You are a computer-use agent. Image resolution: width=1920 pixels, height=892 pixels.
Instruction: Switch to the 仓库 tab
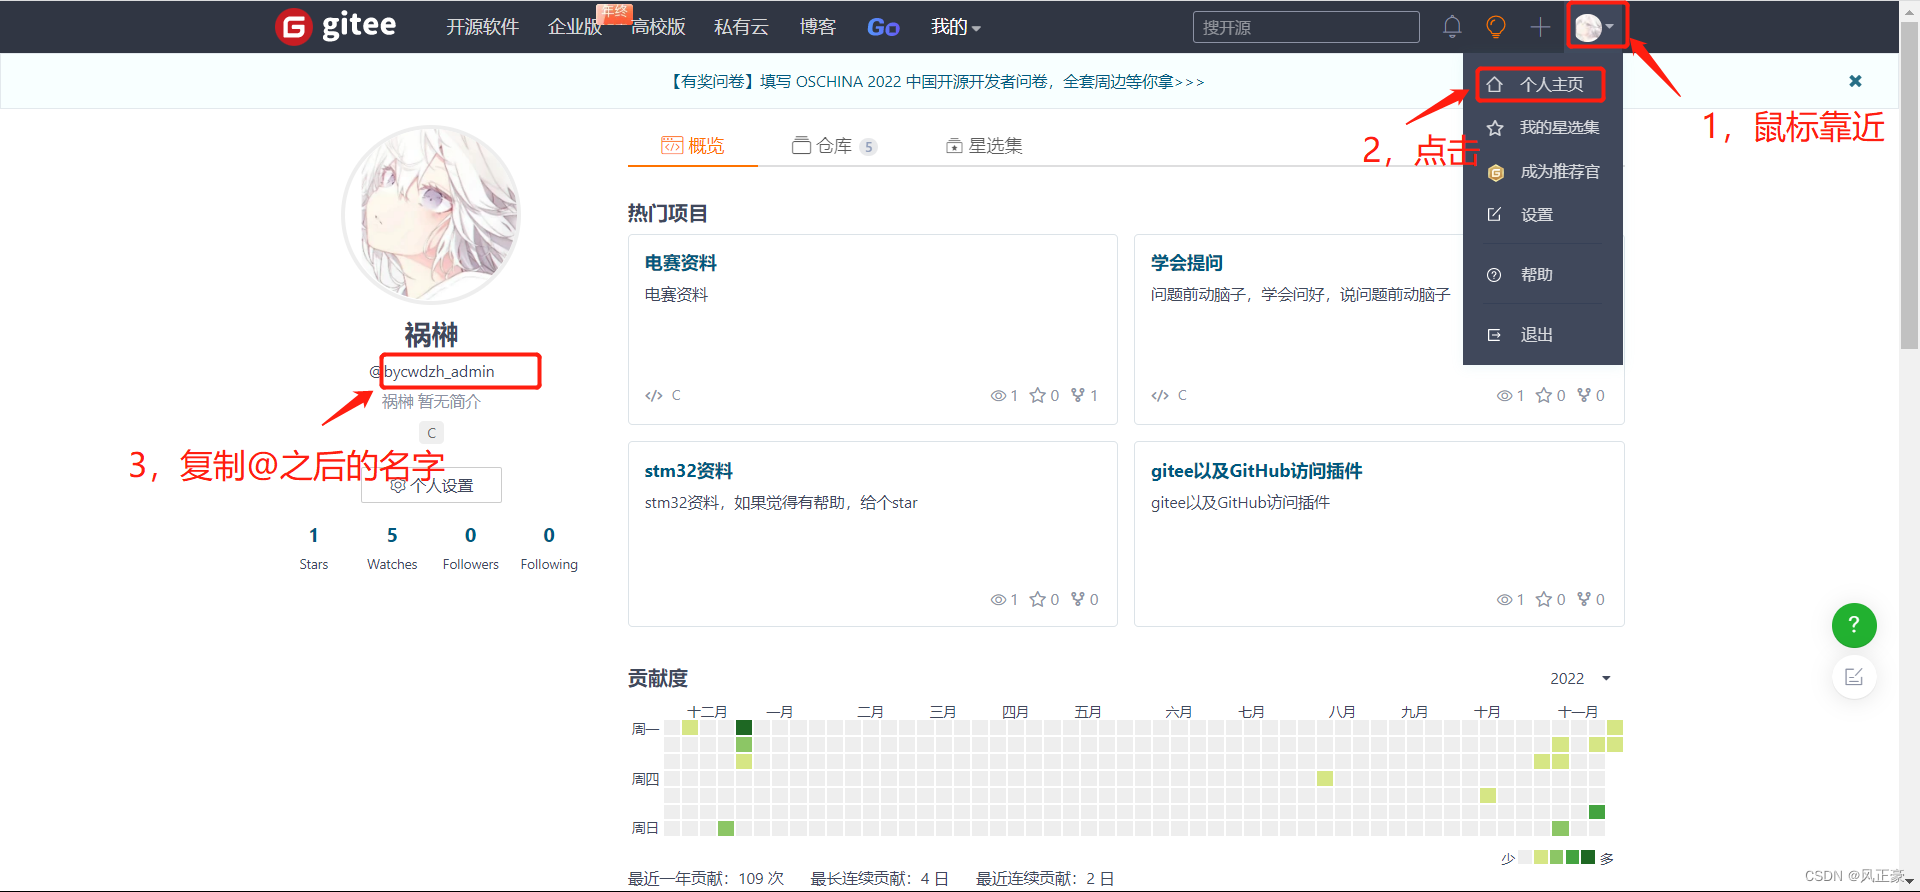point(834,146)
